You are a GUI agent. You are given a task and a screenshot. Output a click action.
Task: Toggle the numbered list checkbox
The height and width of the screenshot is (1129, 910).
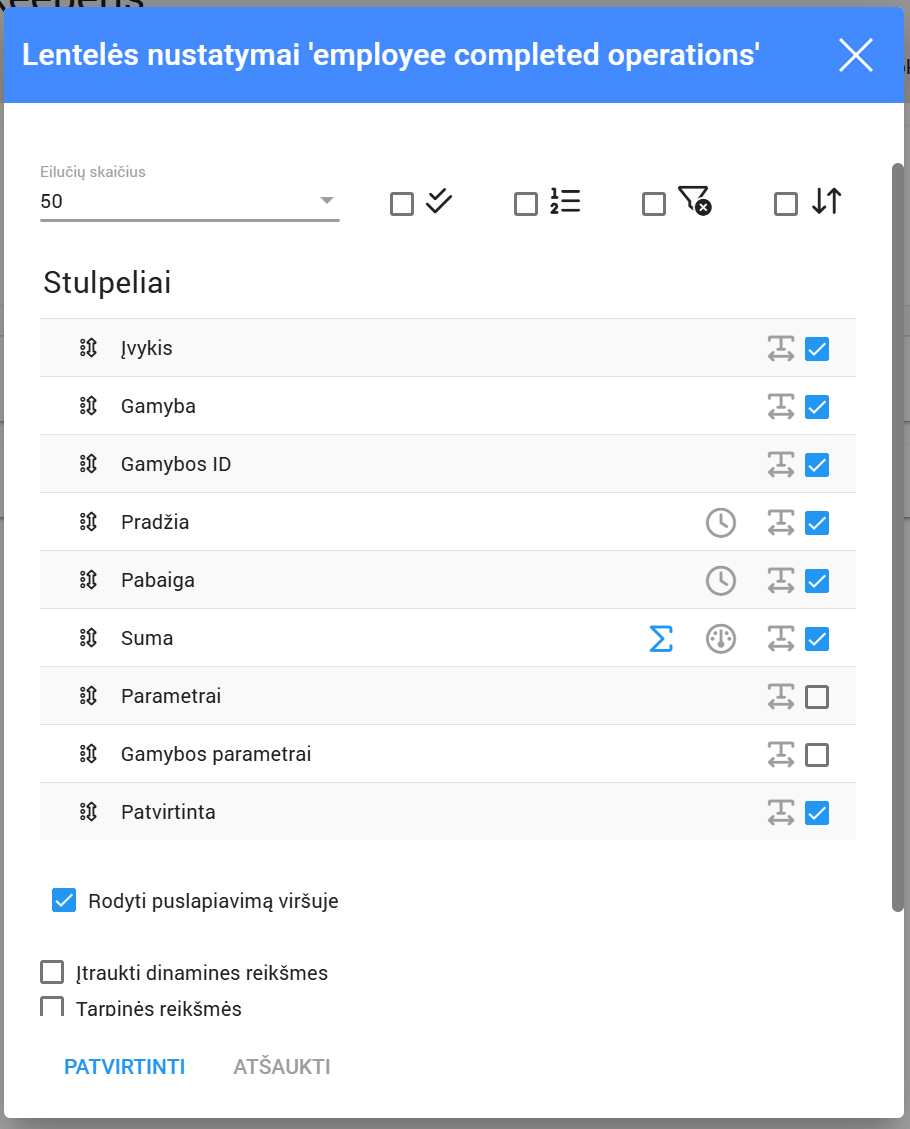tap(526, 205)
